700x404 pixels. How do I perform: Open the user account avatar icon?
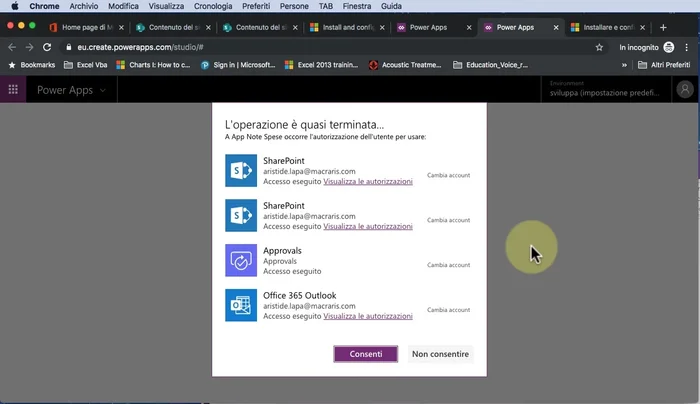pos(685,89)
